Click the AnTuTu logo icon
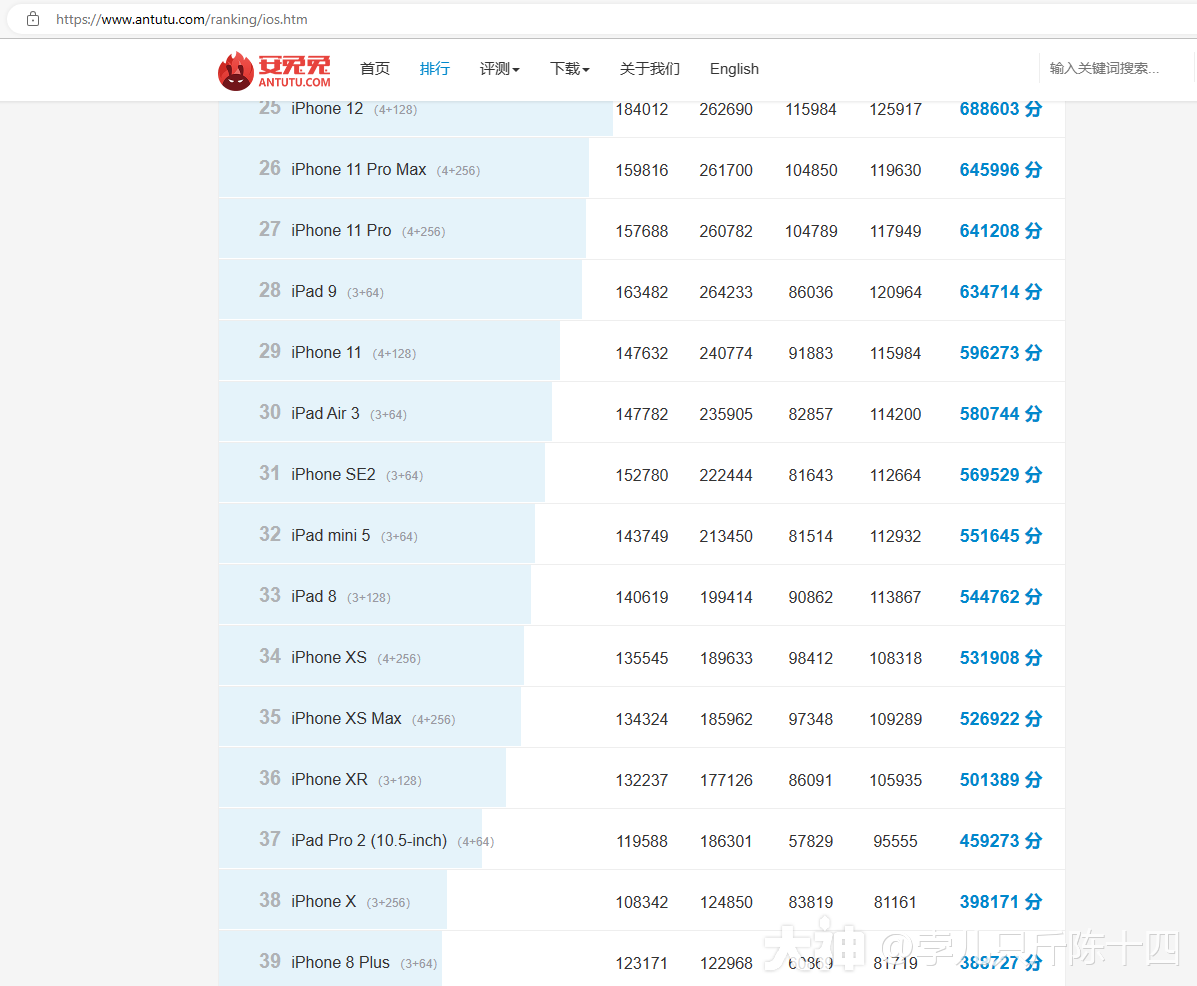1197x986 pixels. pyautogui.click(x=236, y=70)
